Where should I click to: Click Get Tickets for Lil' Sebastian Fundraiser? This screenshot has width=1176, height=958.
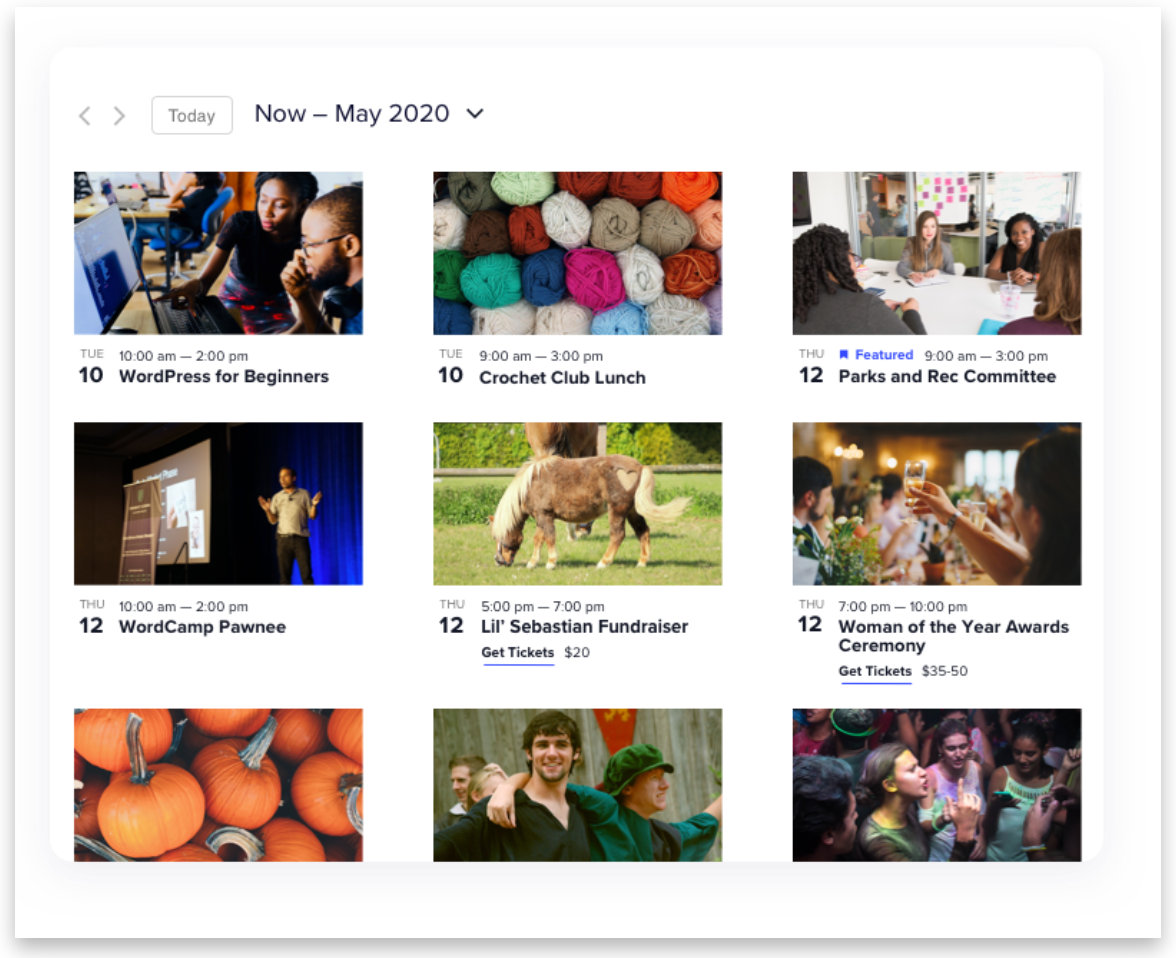tap(517, 653)
